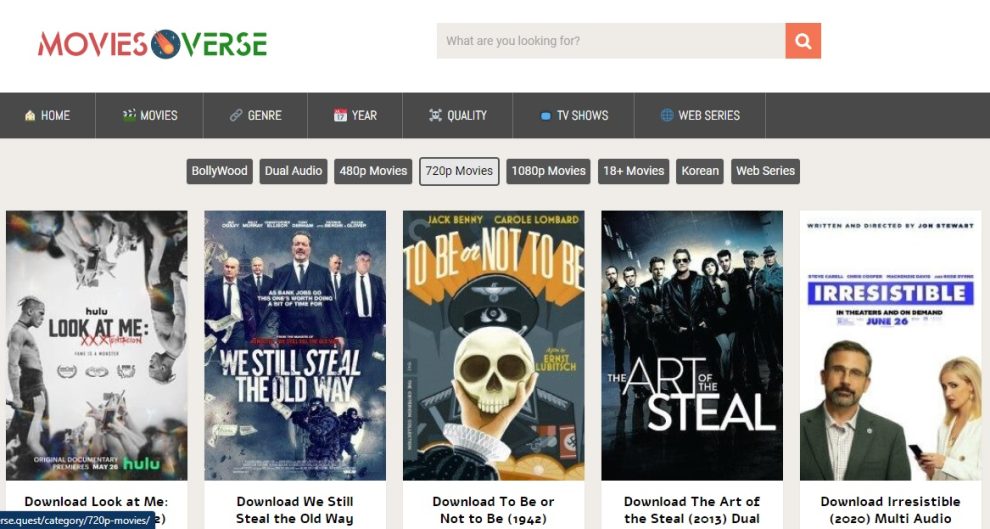The image size is (990, 529).
Task: Click the focus-frame icon beside QUALITY
Action: (x=435, y=115)
